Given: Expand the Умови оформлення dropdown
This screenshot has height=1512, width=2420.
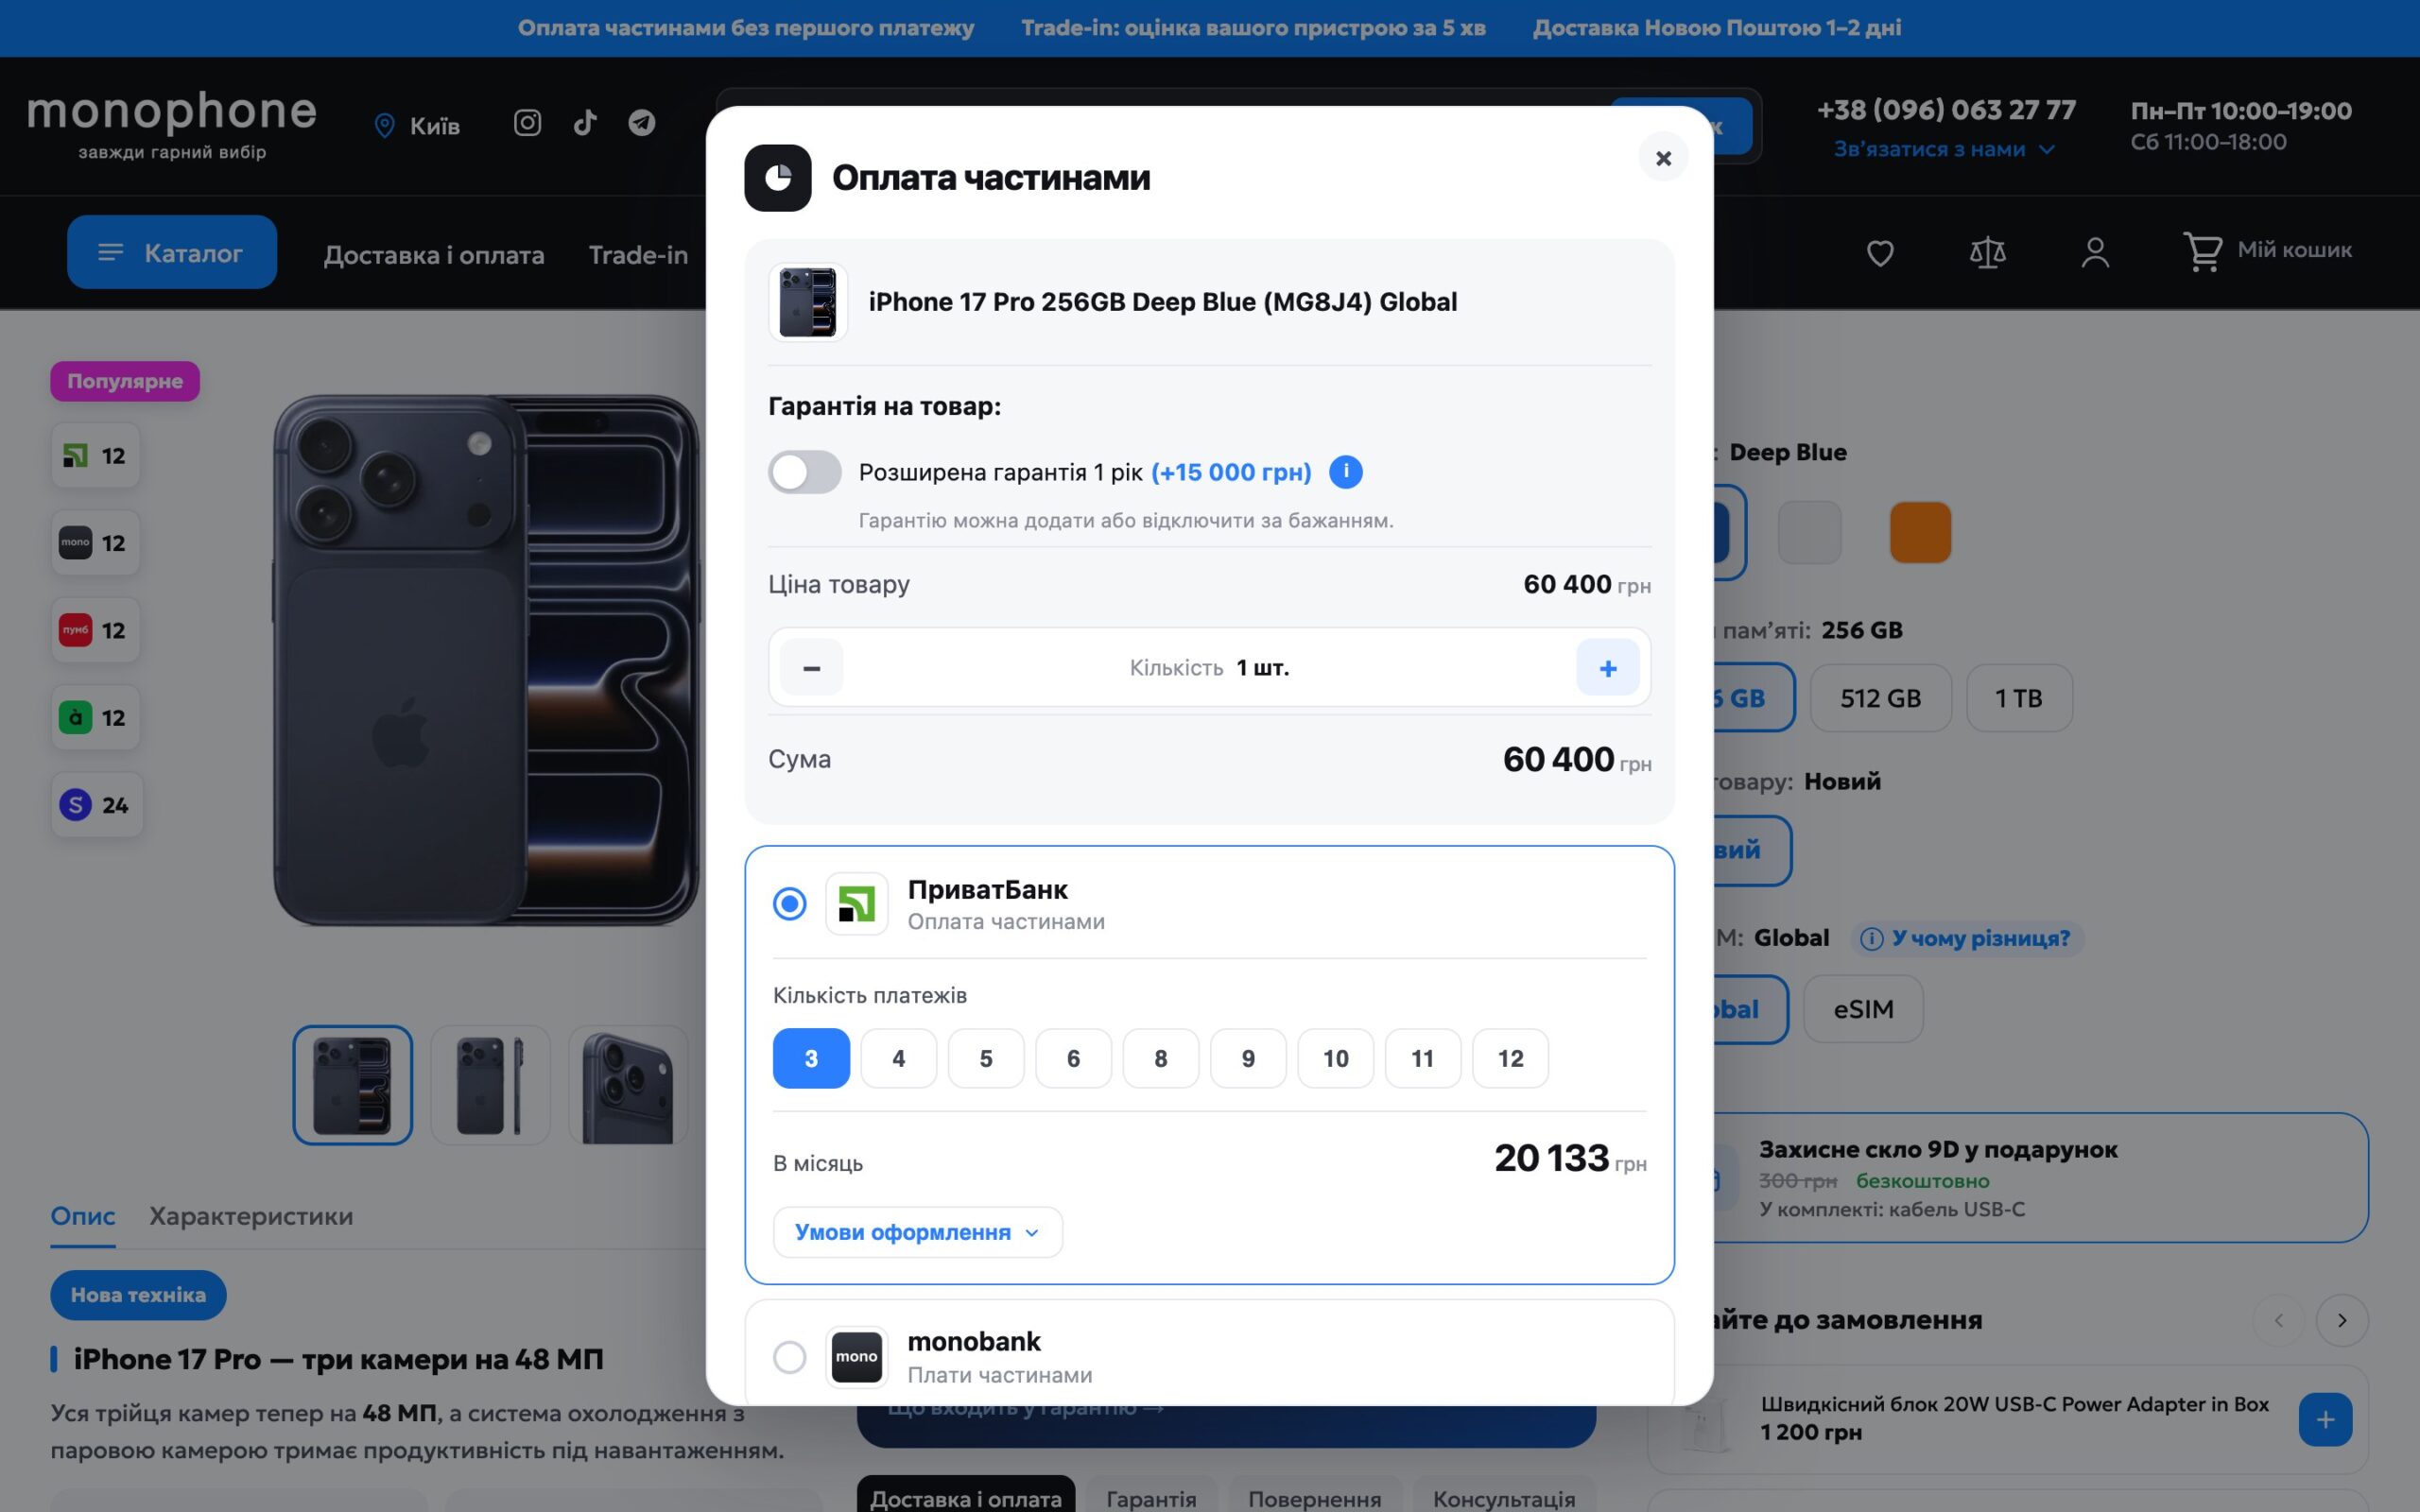Looking at the screenshot, I should coord(917,1232).
